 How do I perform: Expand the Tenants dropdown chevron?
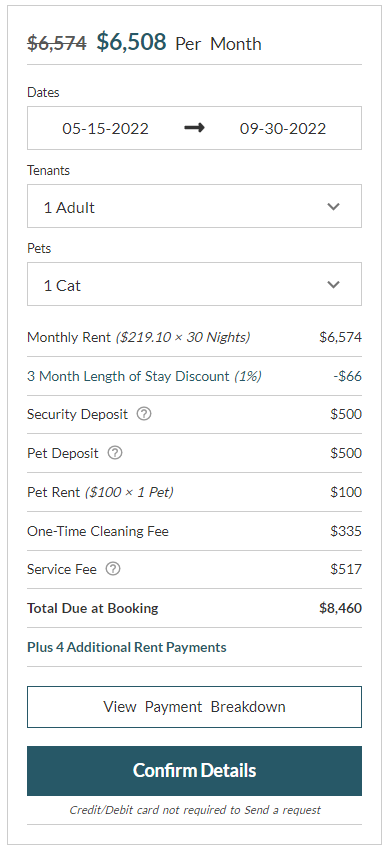334,206
